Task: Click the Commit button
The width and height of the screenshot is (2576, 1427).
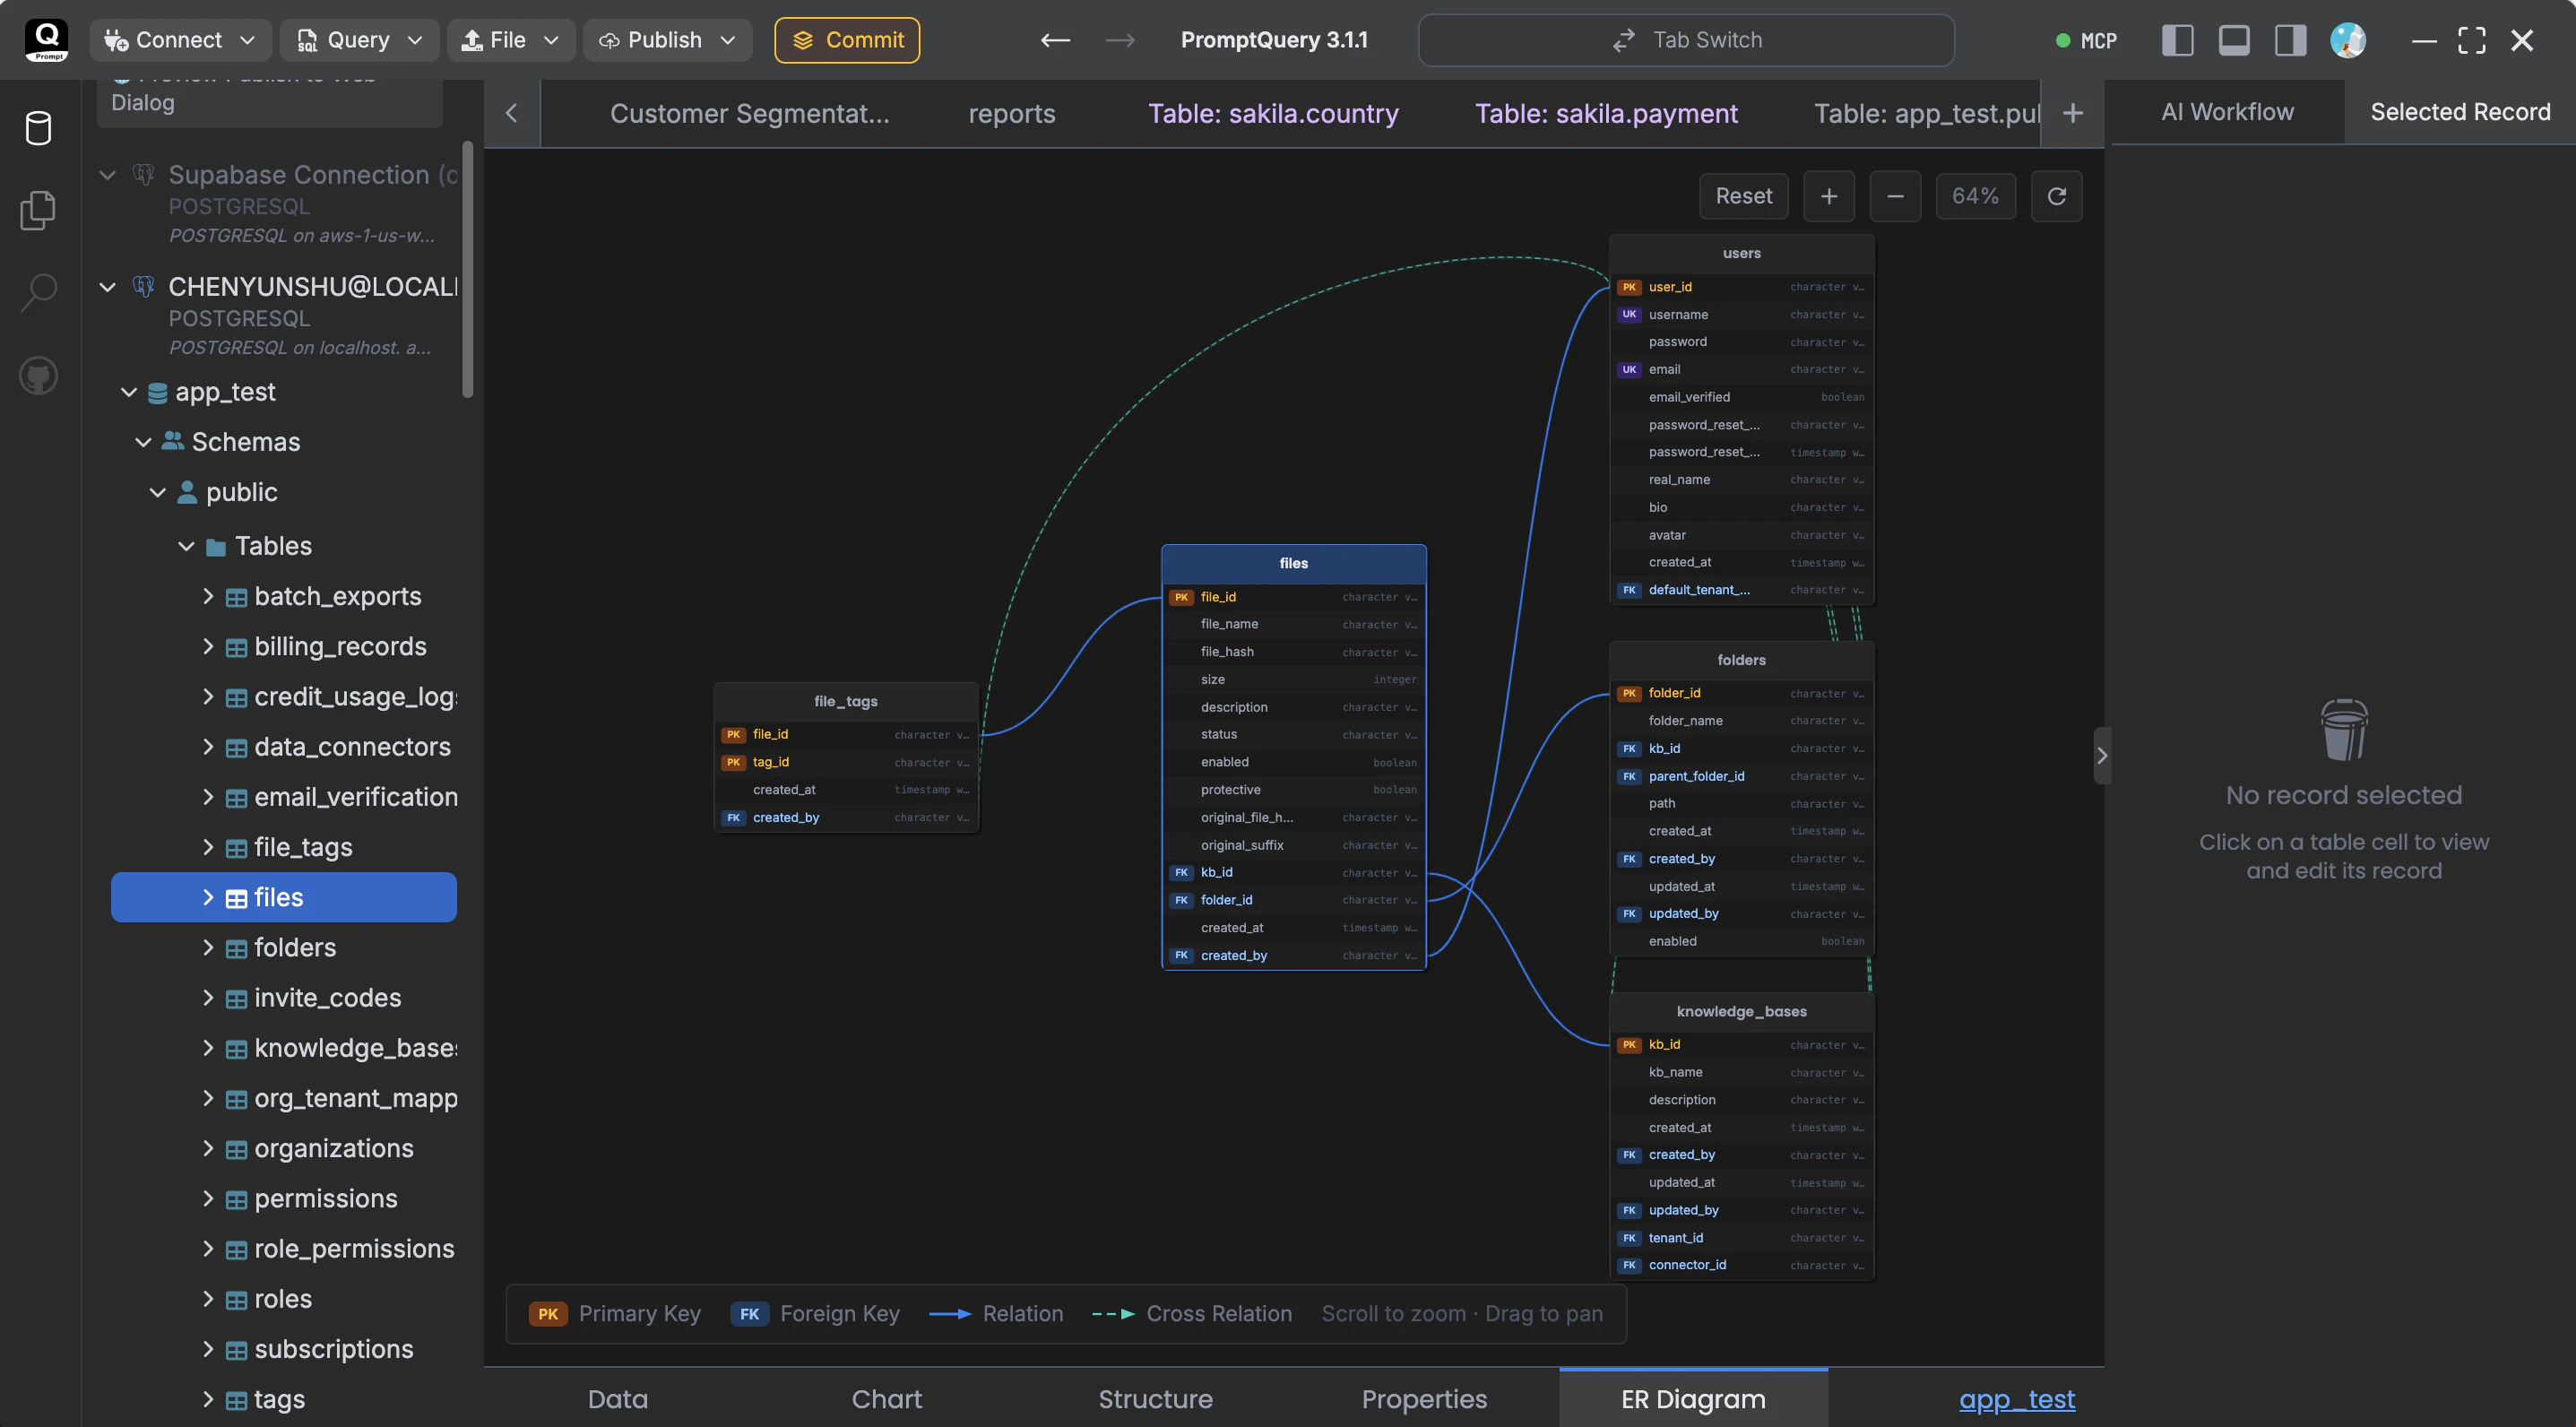Action: pos(847,40)
